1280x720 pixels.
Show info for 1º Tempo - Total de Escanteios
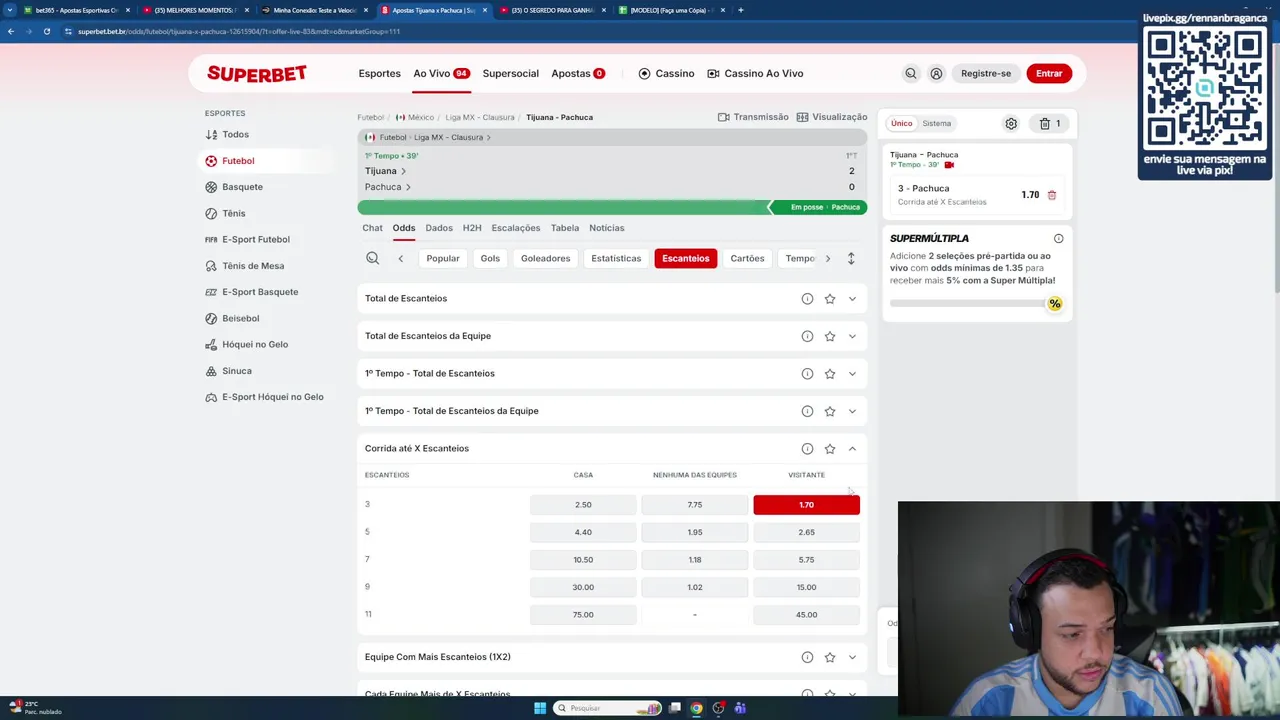807,374
